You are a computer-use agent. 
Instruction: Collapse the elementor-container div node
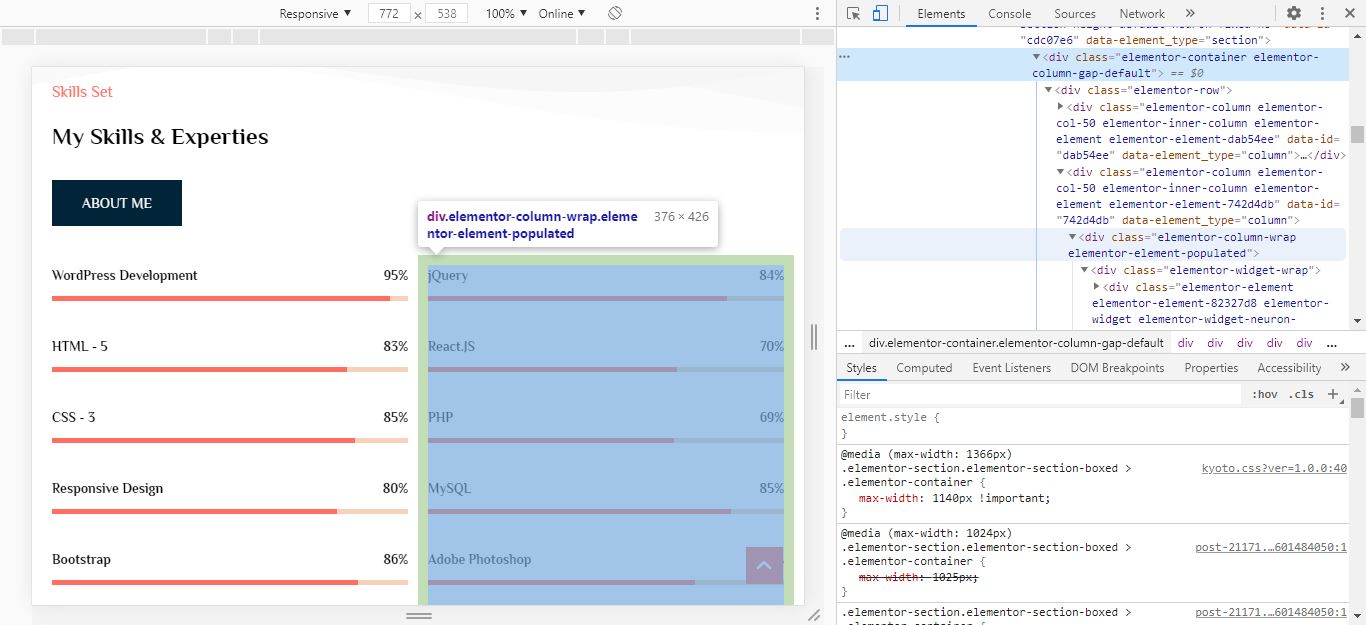pos(1037,57)
